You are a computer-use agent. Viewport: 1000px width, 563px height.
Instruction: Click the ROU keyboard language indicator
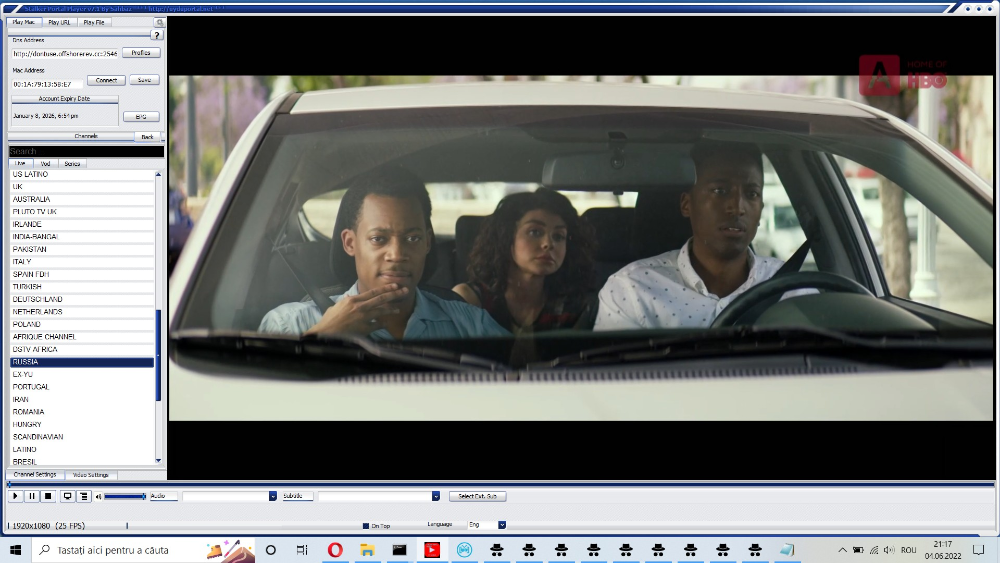pos(909,550)
